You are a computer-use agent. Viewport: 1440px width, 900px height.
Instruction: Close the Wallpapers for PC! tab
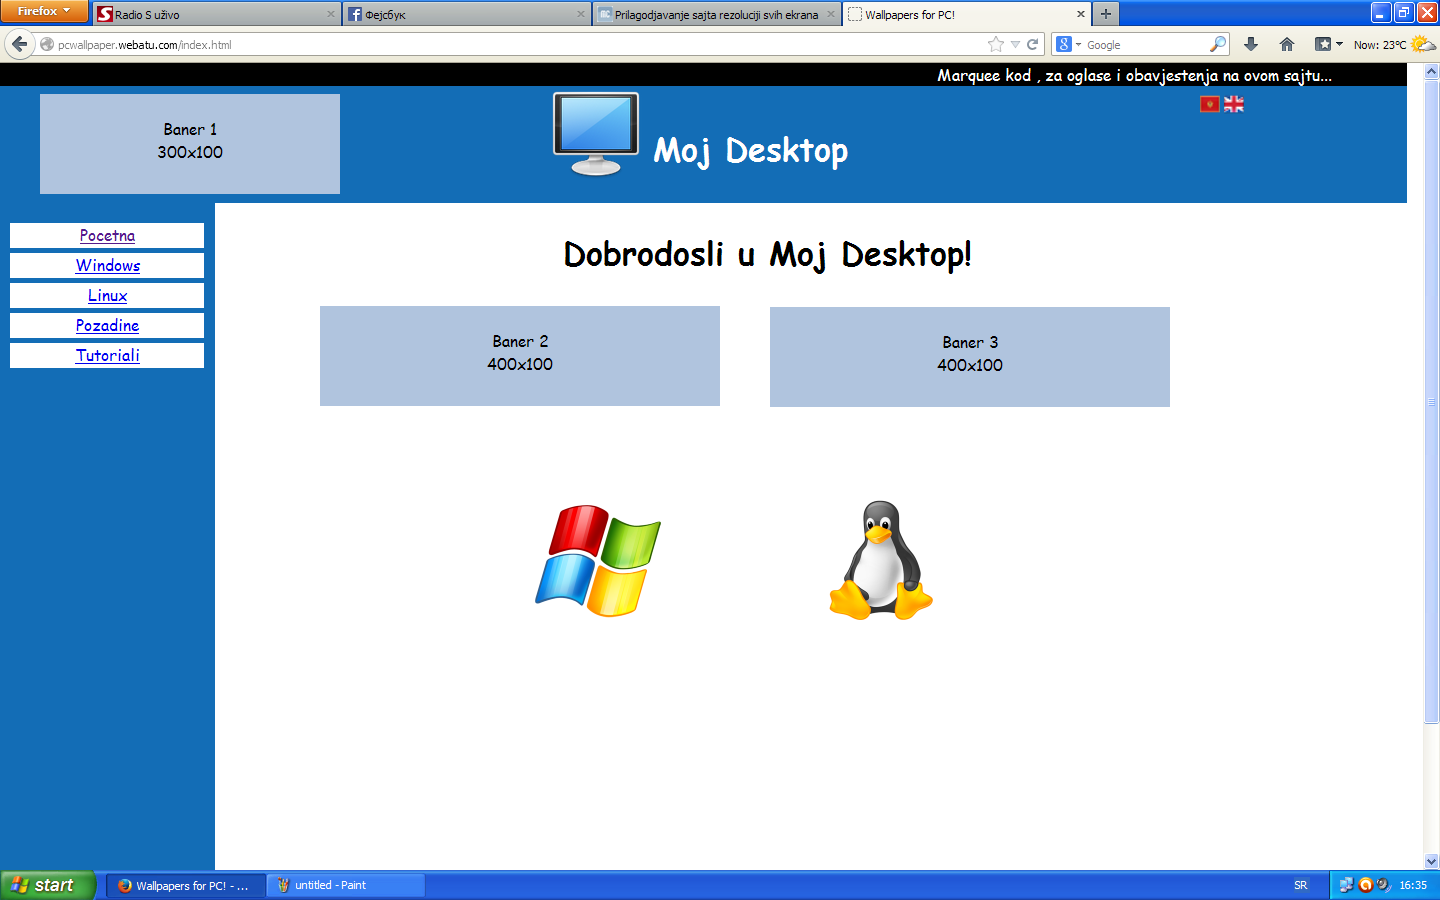click(x=1081, y=14)
